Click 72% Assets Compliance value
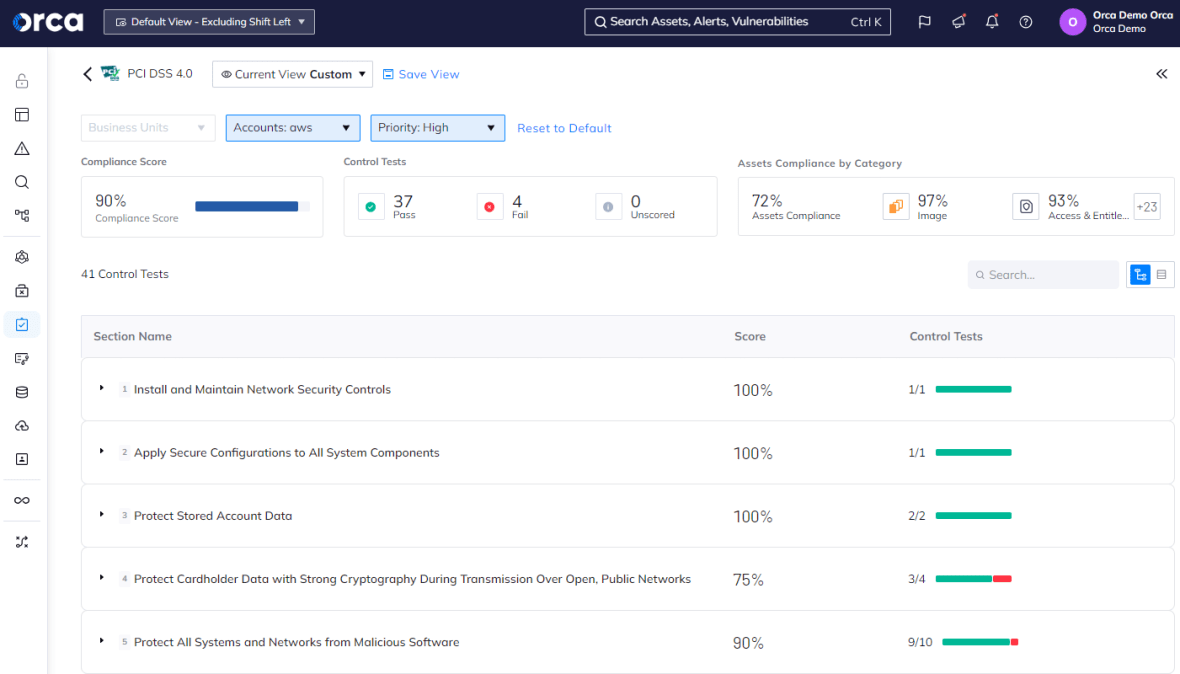The image size is (1180, 674). point(767,201)
